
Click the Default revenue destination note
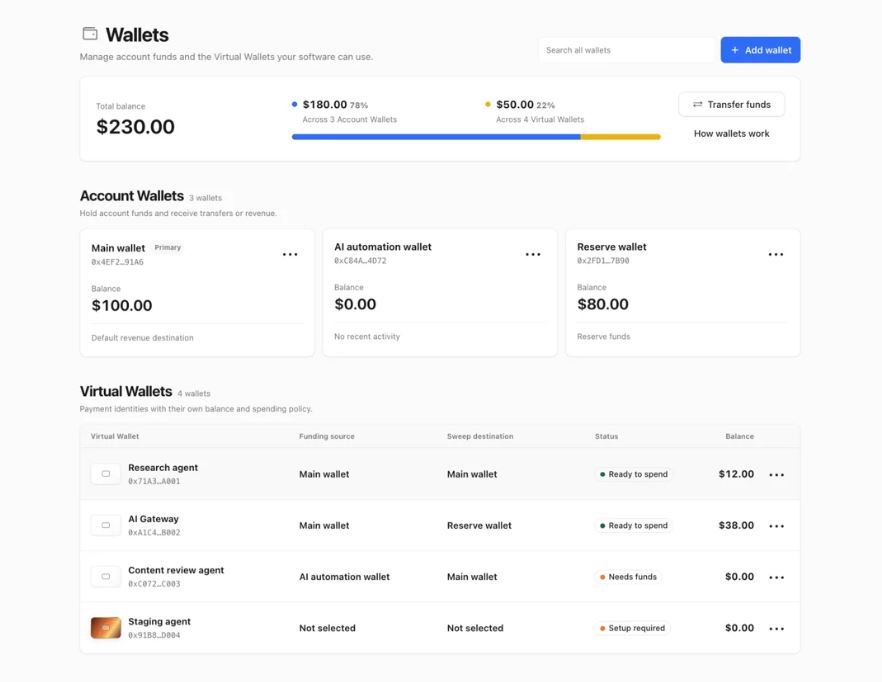pyautogui.click(x=142, y=338)
